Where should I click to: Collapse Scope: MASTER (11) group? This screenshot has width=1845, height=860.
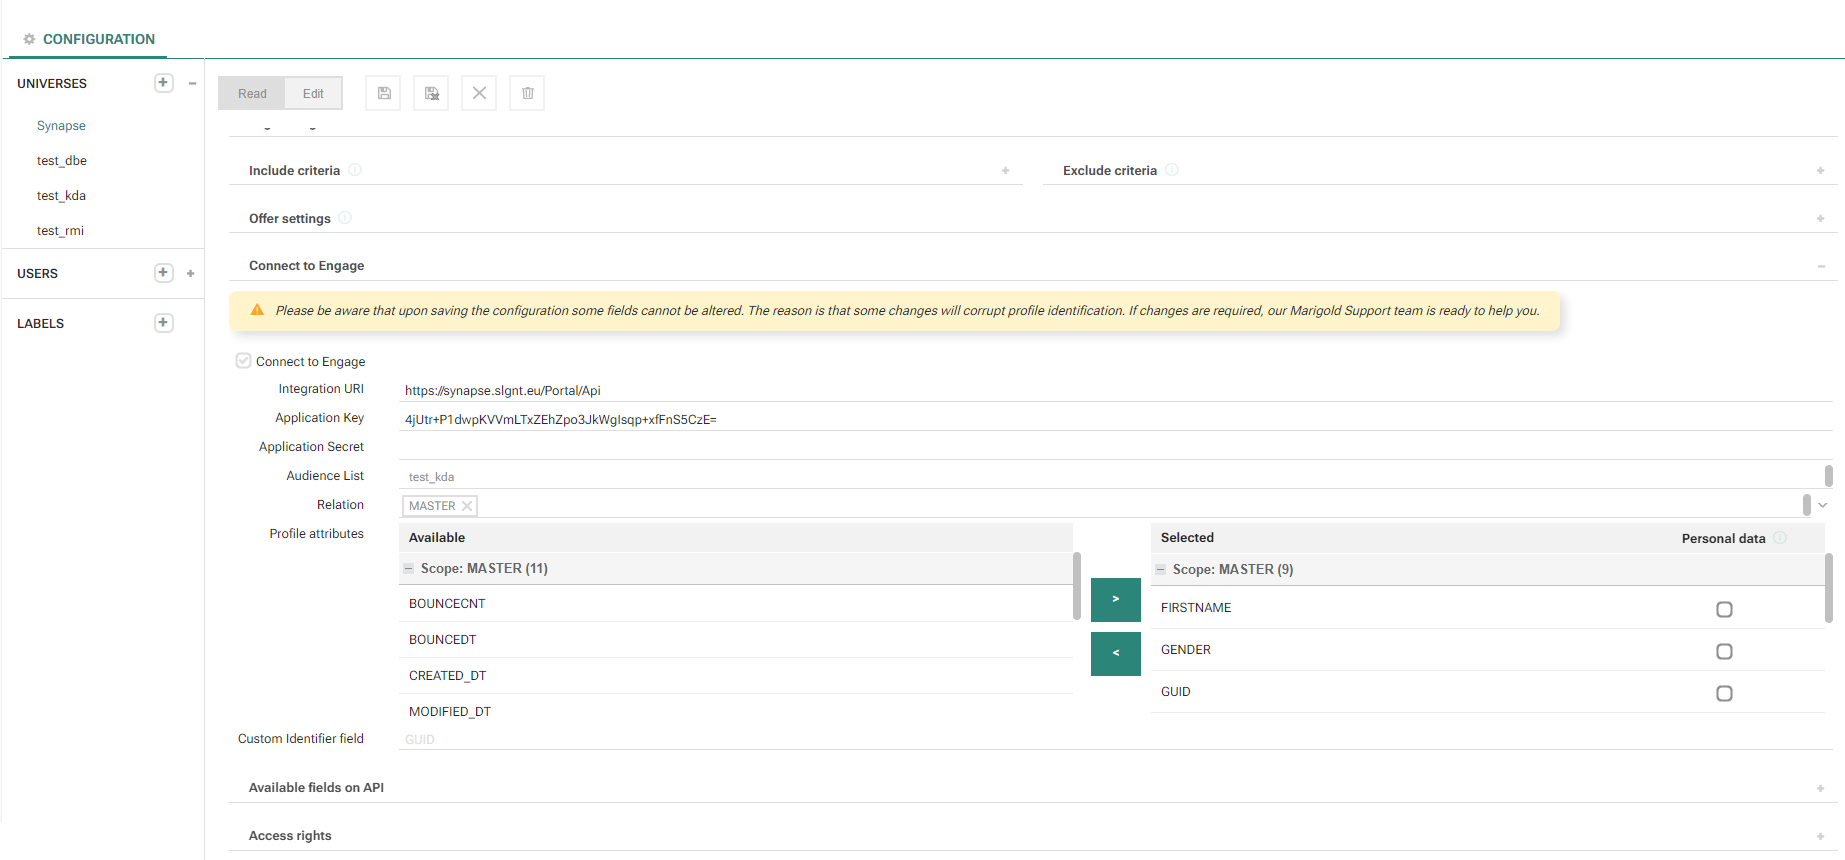408,569
